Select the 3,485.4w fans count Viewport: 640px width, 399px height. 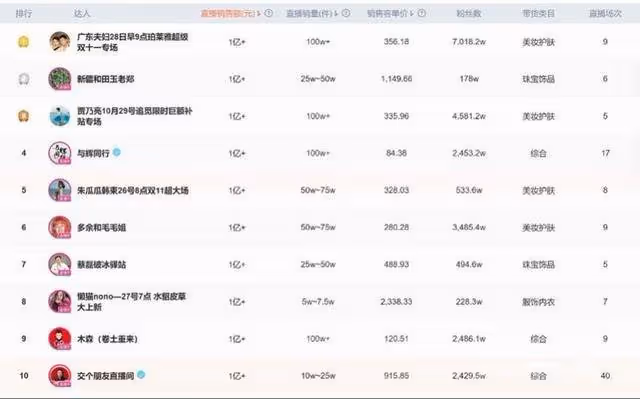[469, 227]
